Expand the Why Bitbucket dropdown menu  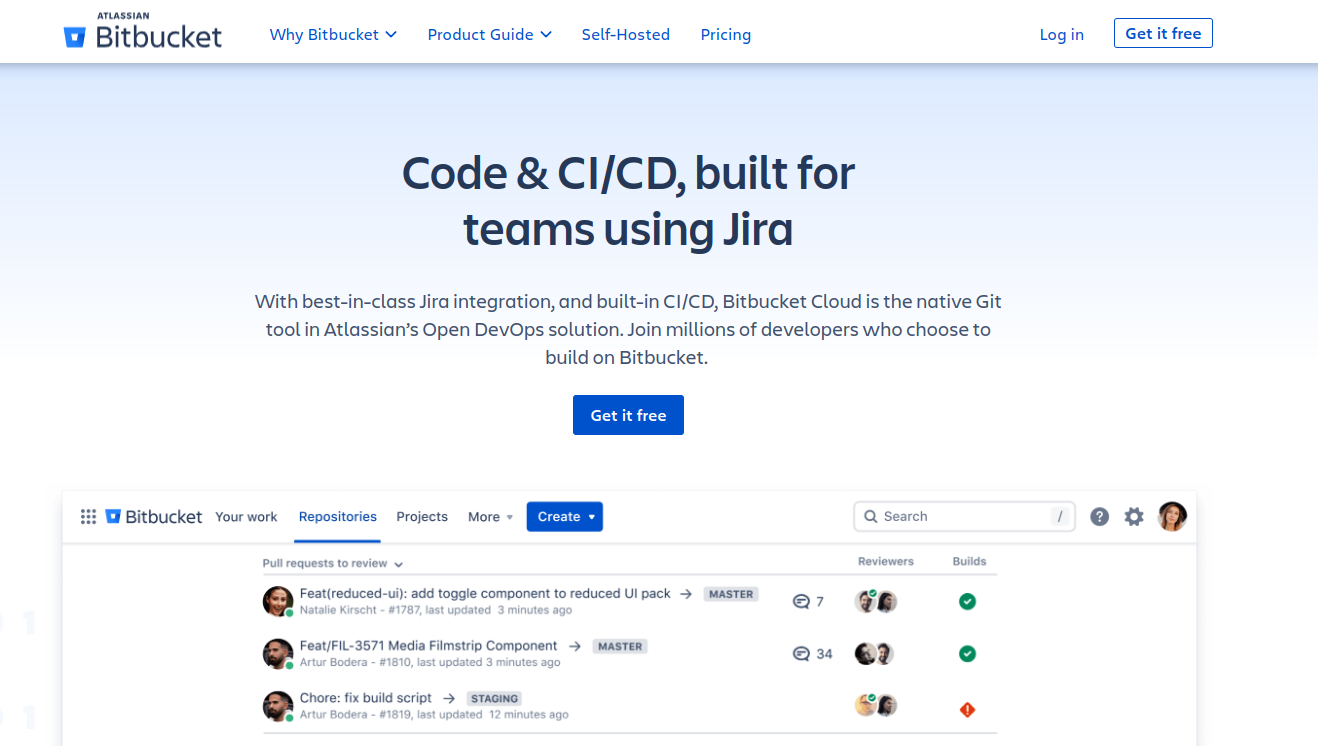[x=333, y=34]
